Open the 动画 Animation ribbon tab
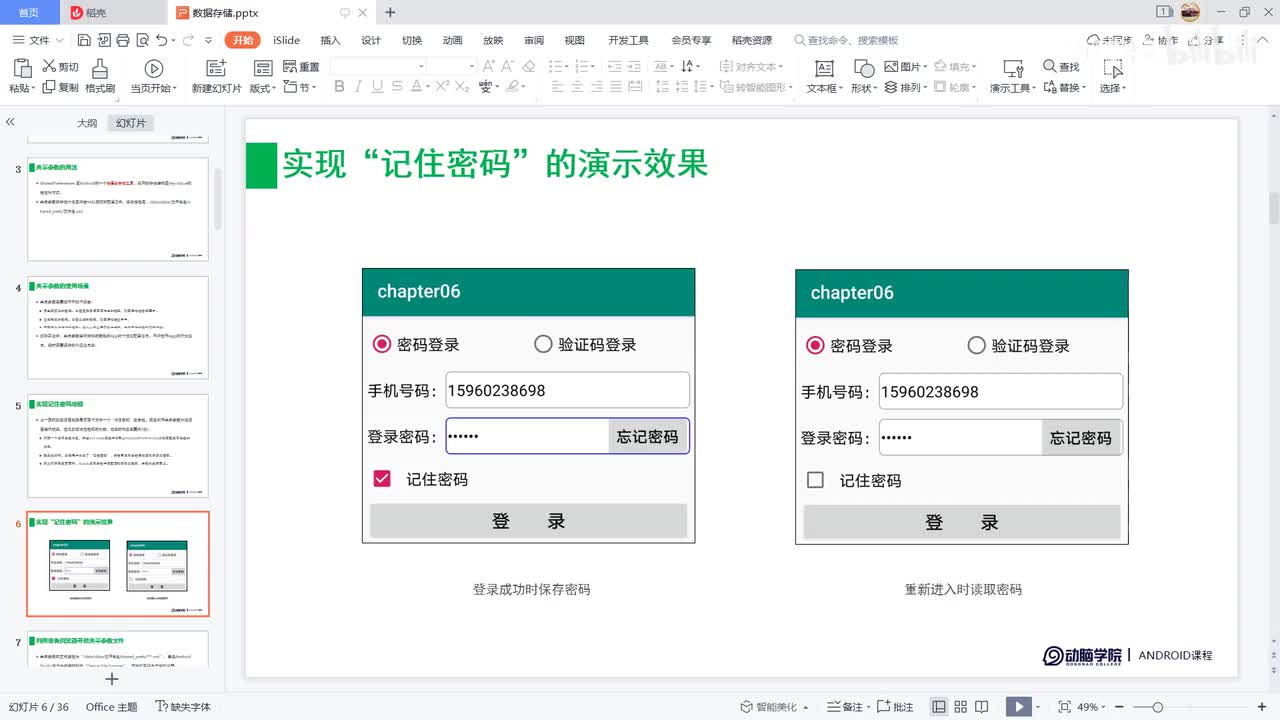The height and width of the screenshot is (720, 1280). click(x=452, y=40)
